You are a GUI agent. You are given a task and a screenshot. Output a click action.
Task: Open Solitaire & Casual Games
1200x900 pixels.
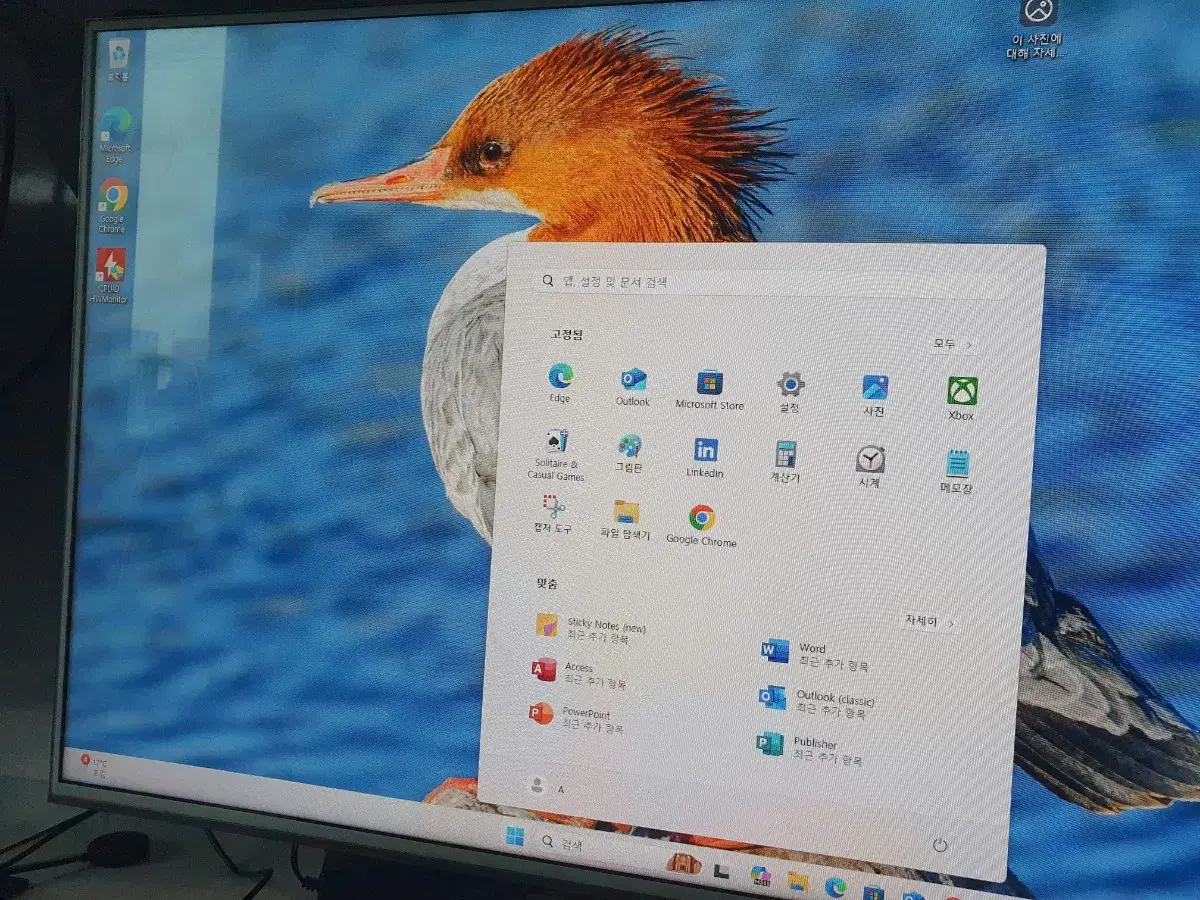pos(556,455)
